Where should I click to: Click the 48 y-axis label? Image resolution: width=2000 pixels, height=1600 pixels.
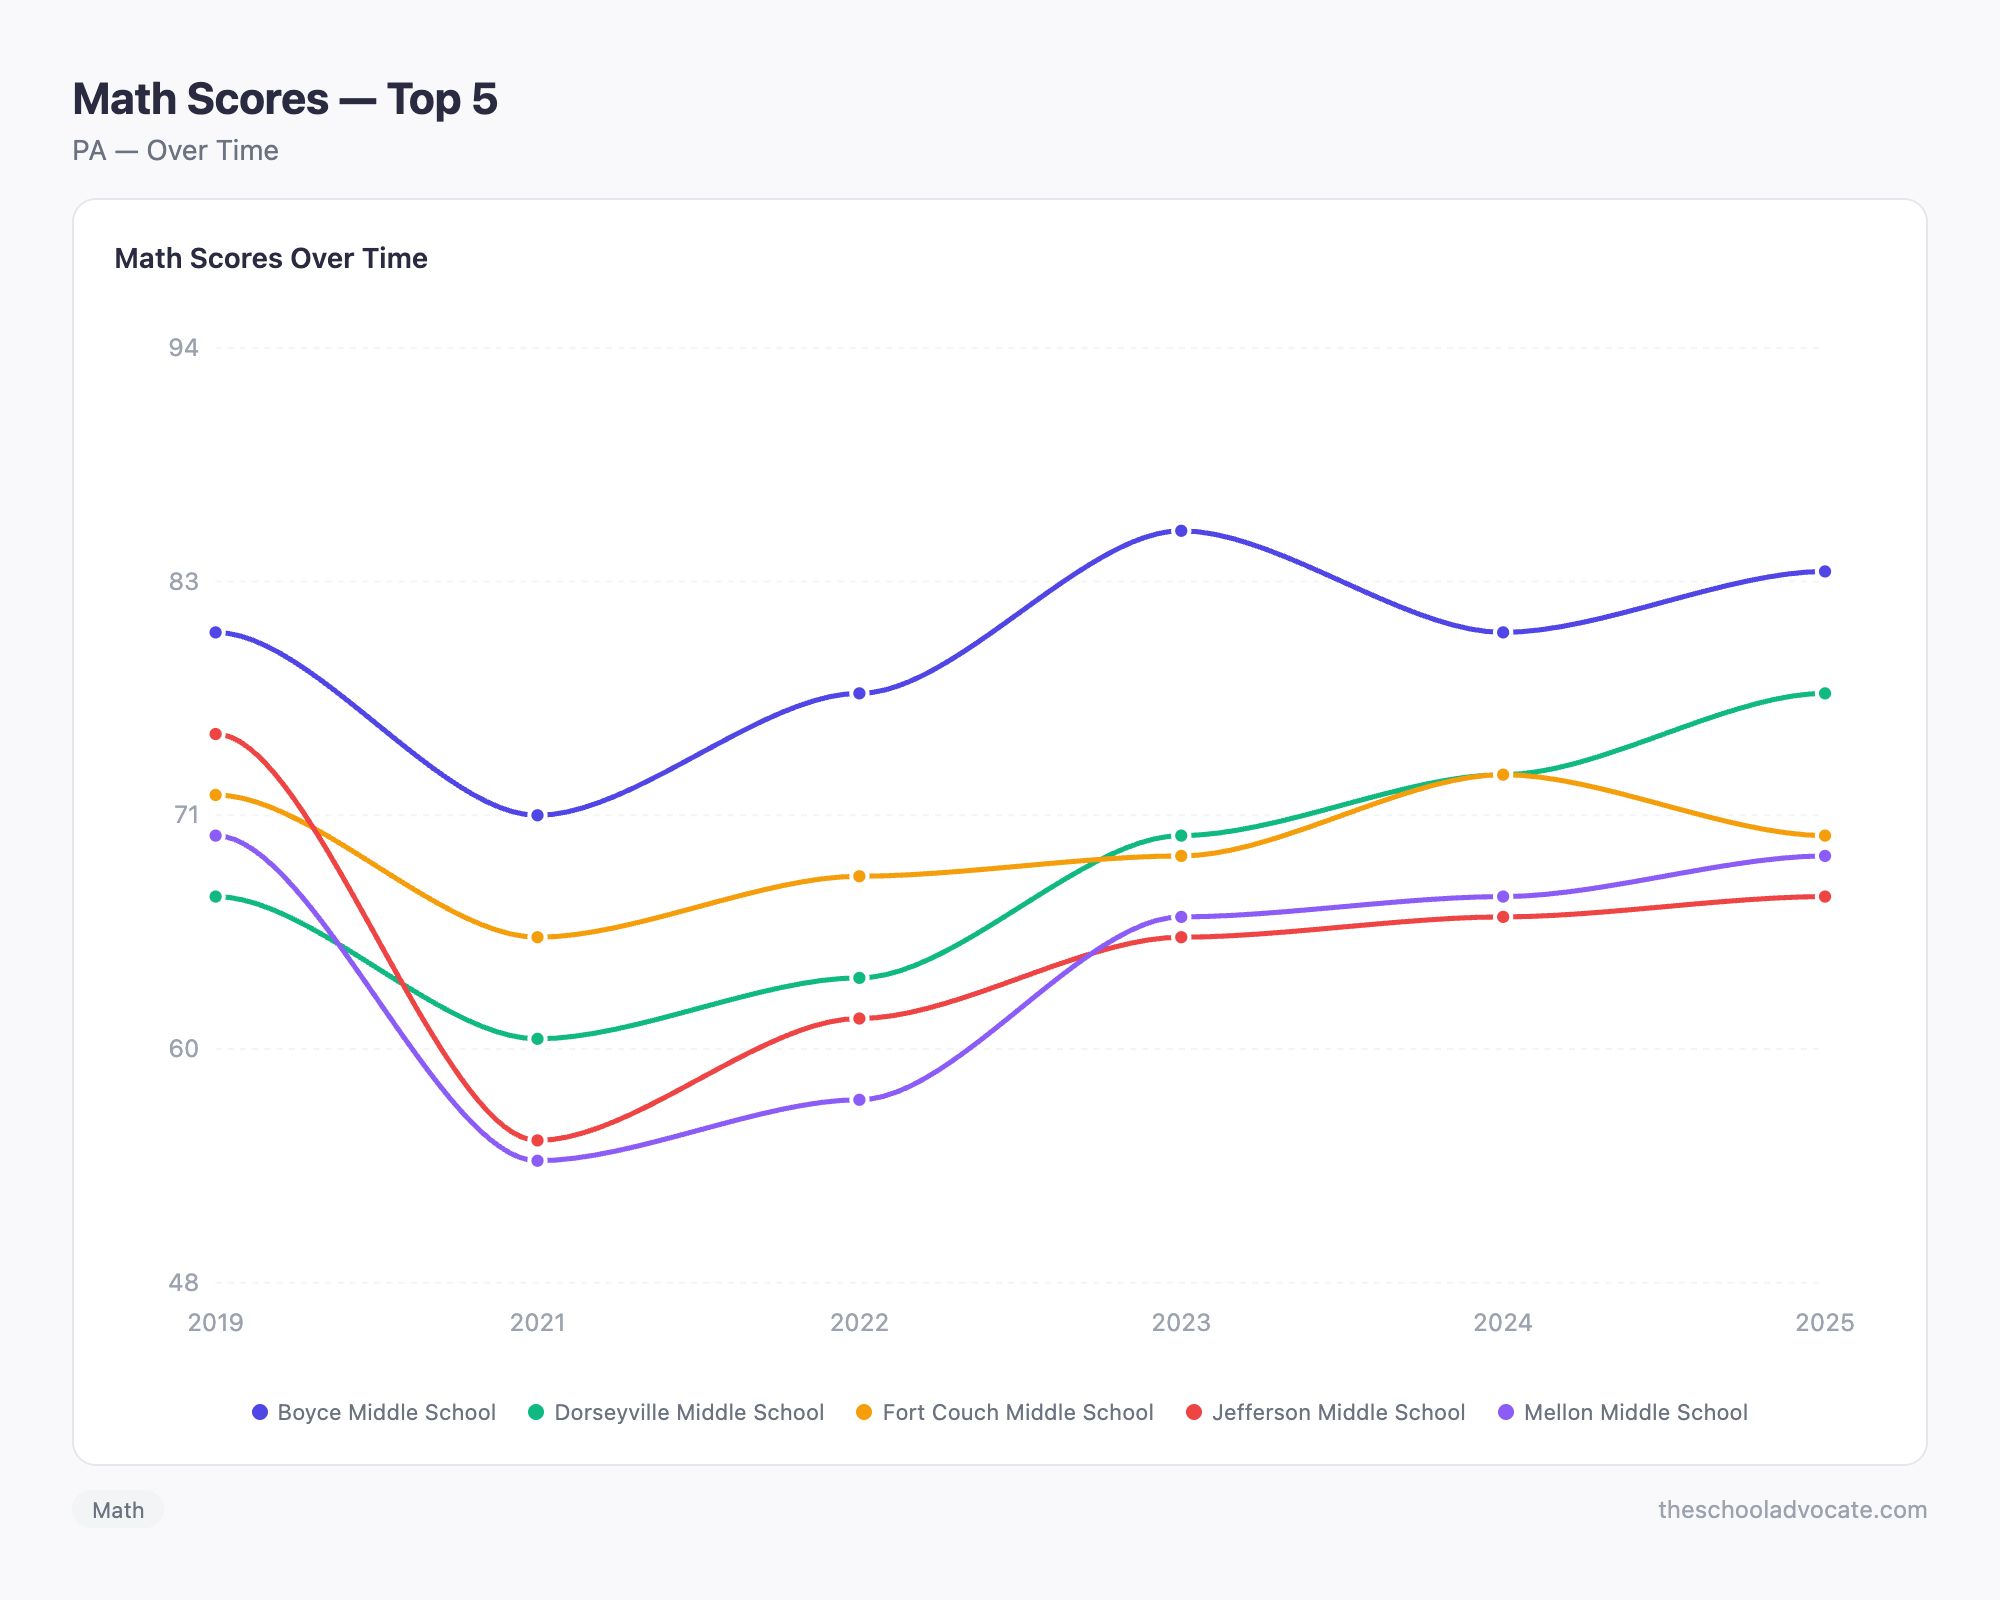(x=184, y=1283)
